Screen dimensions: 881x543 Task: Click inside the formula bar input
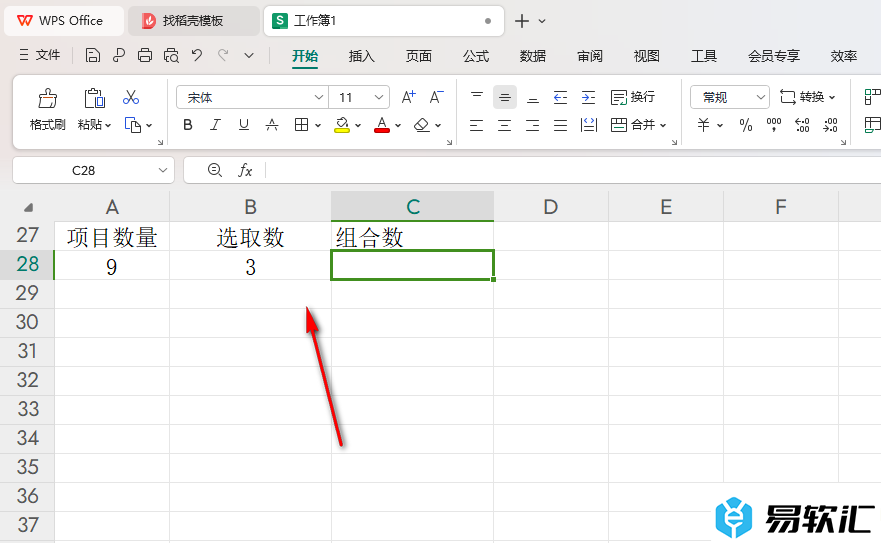tap(573, 170)
